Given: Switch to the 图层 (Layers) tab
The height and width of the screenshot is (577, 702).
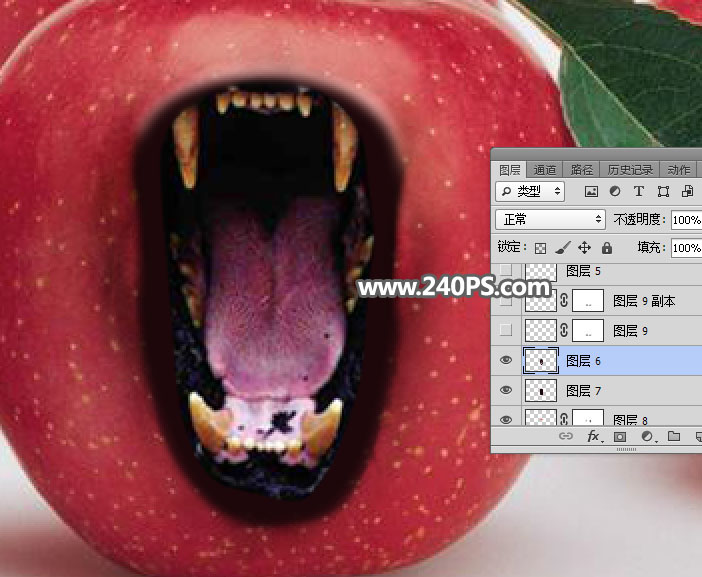Looking at the screenshot, I should [x=509, y=170].
